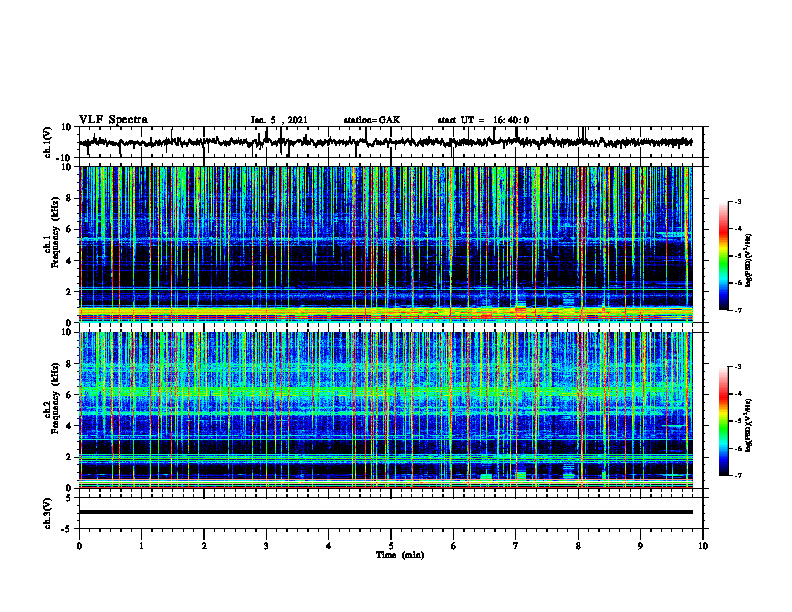Click the '3' tick on the time axis

266,546
